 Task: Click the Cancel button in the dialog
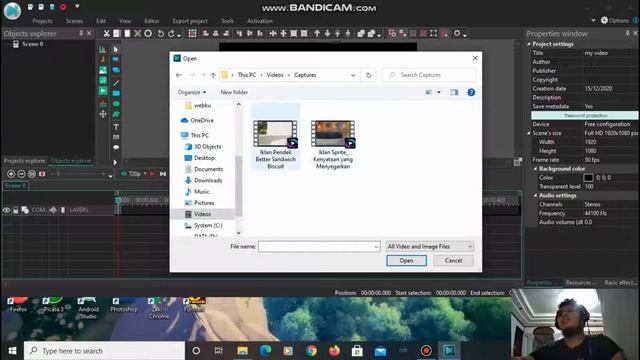[x=453, y=260]
